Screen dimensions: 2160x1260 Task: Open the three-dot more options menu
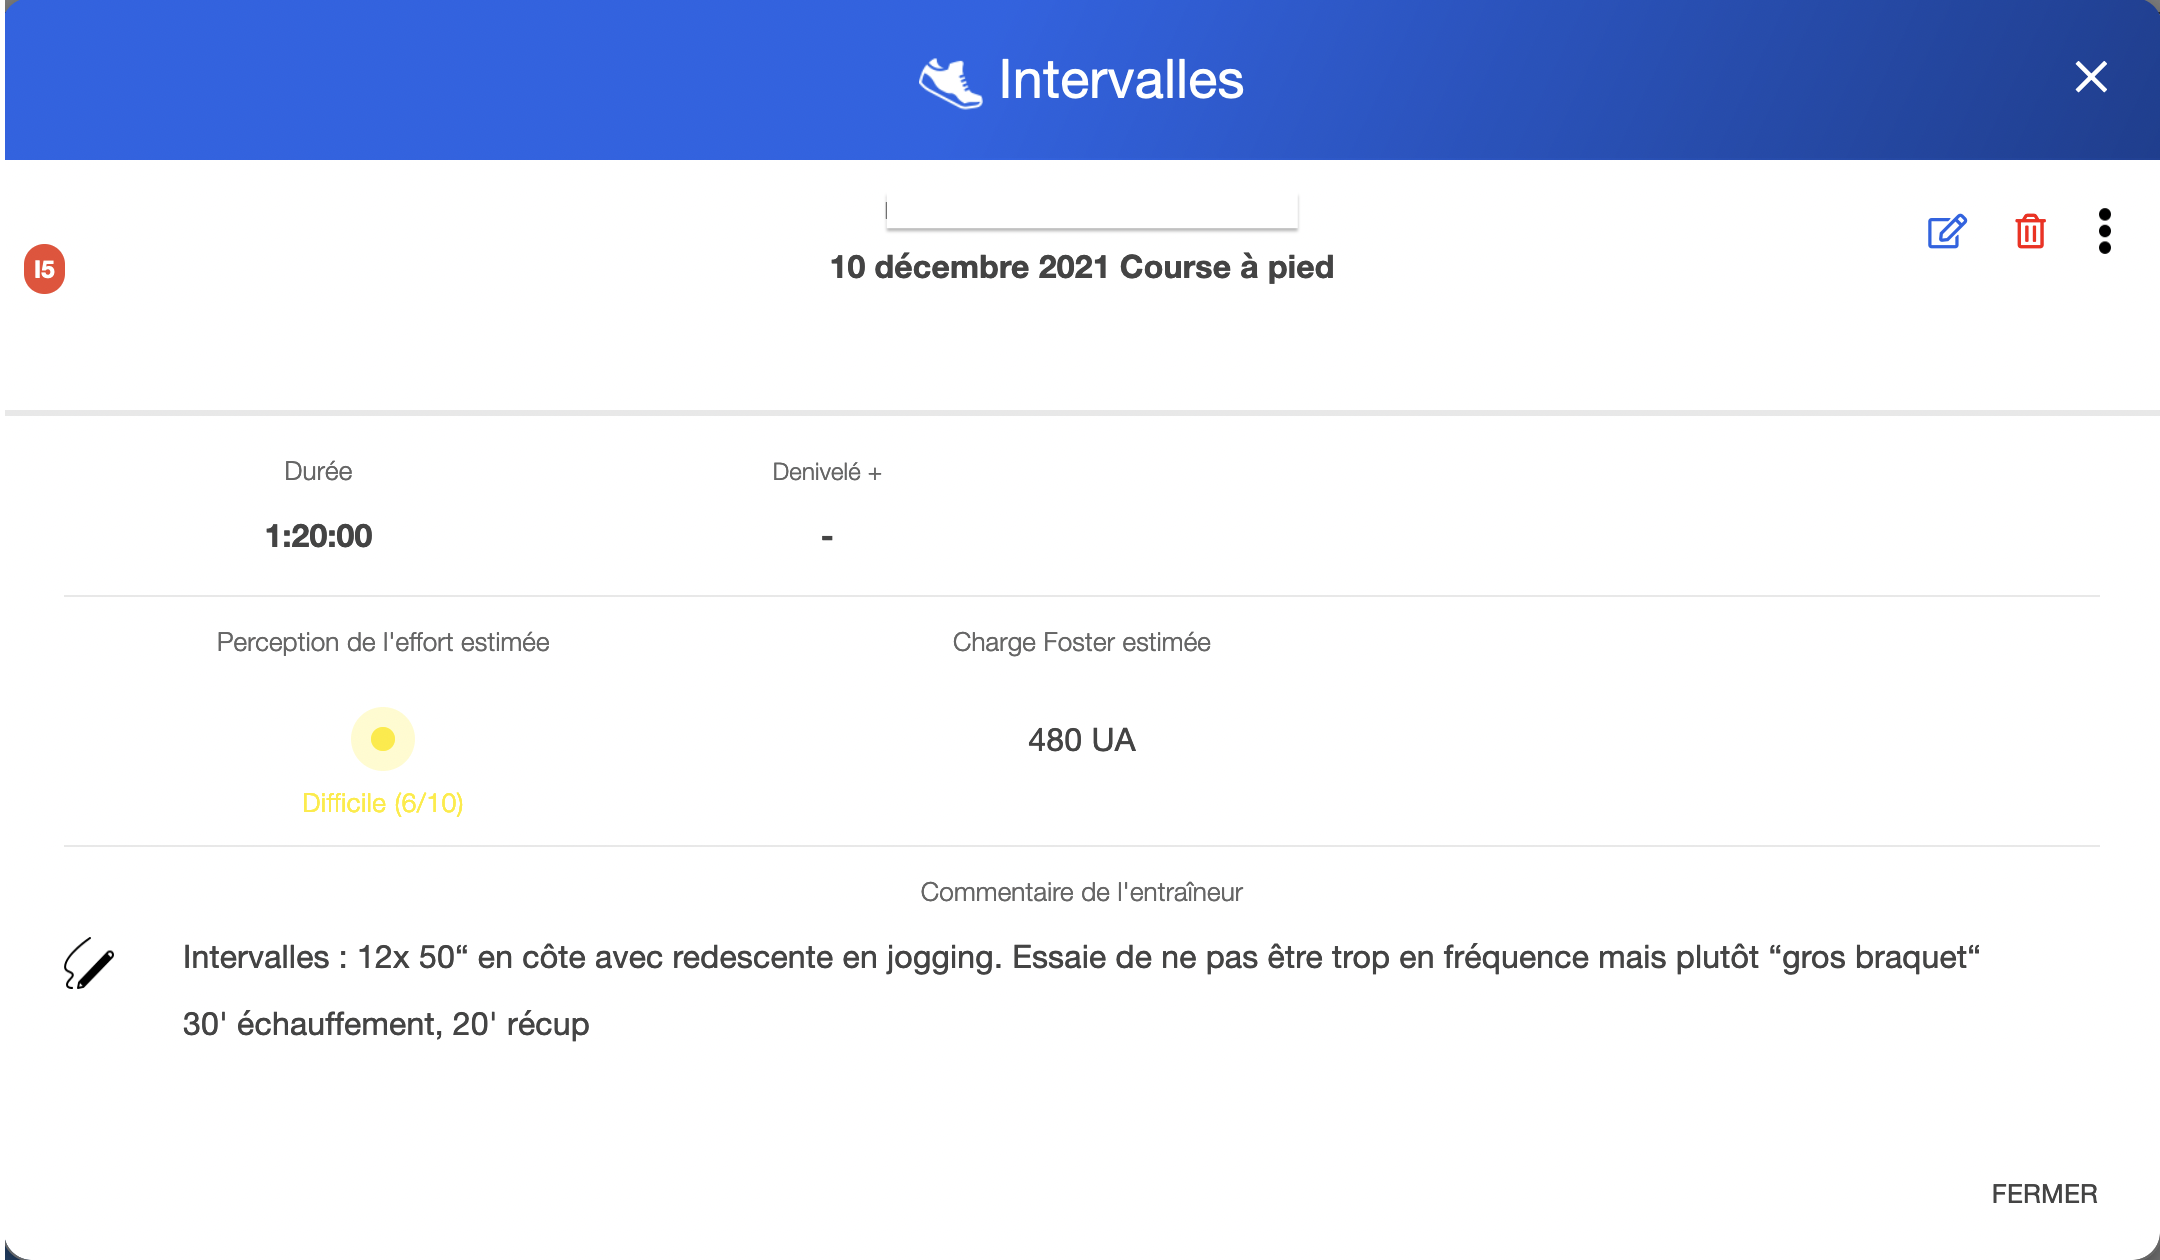(2104, 232)
